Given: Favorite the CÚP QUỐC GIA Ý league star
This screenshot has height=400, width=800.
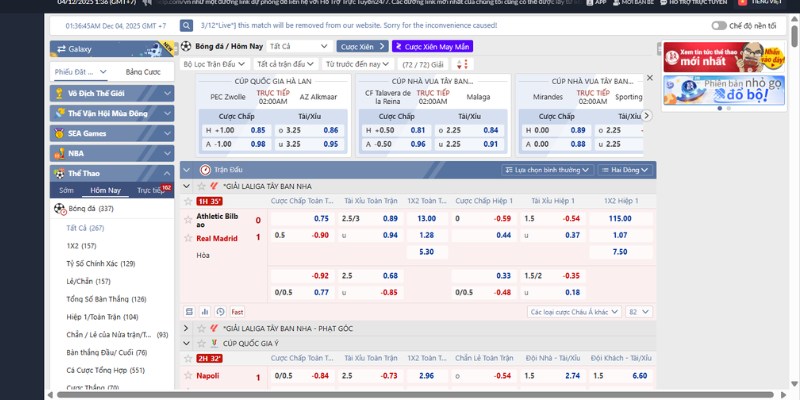Looking at the screenshot, I should click(201, 343).
